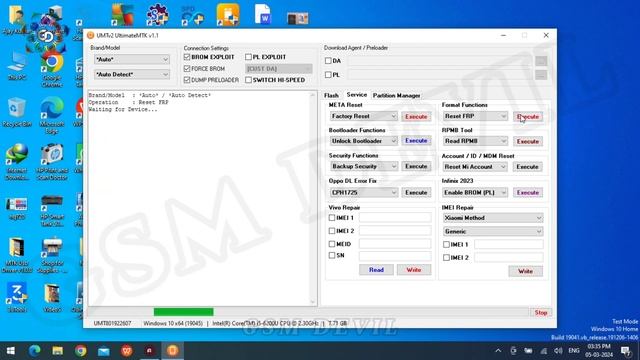Switch to the Partition Manager tab
This screenshot has height=360, width=640.
coord(396,96)
